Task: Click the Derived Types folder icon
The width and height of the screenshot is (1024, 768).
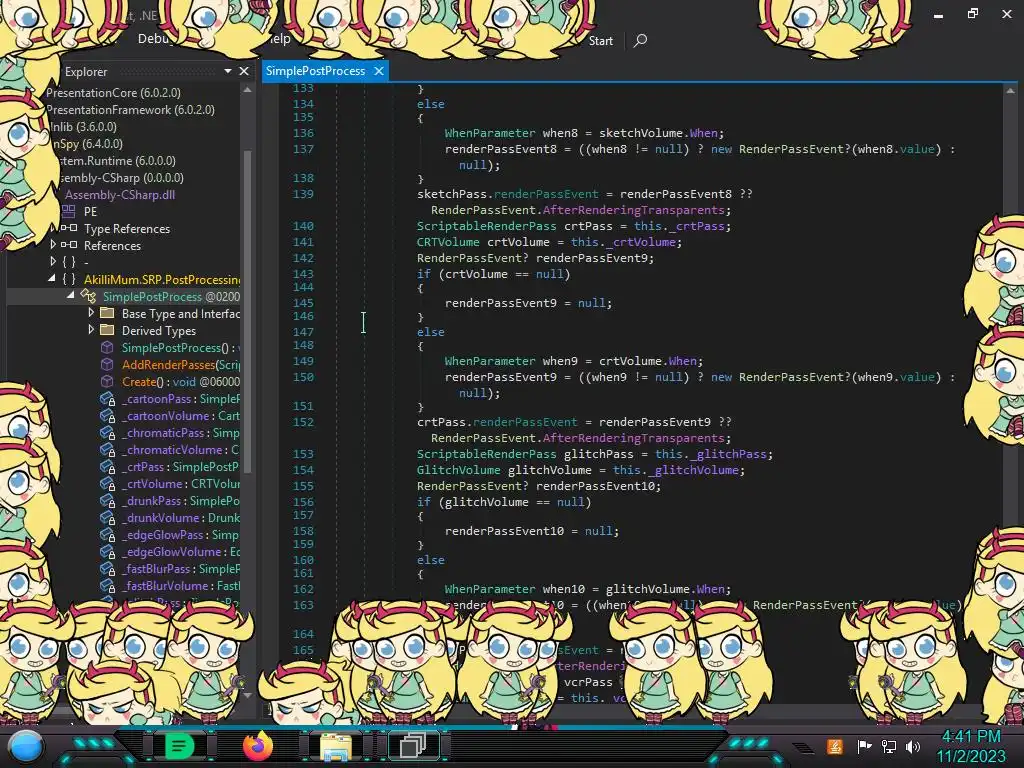Action: click(x=107, y=330)
